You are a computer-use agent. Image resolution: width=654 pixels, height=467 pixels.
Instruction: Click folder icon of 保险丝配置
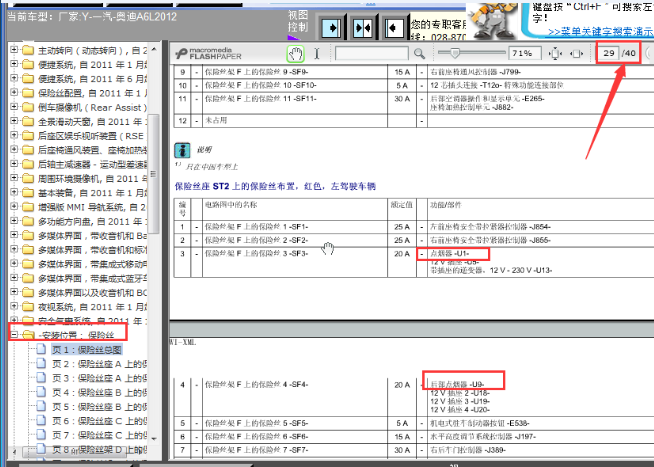click(28, 93)
